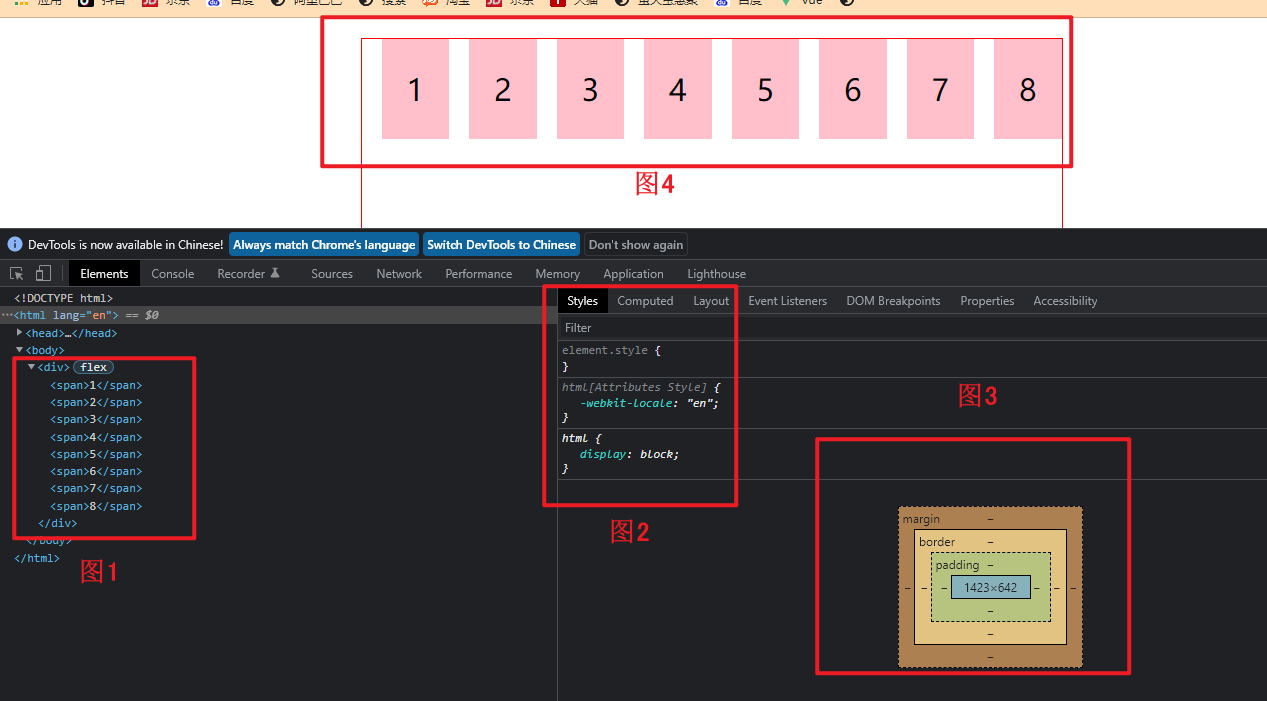The image size is (1267, 701).
Task: Select the opening body tag row
Action: click(x=45, y=350)
